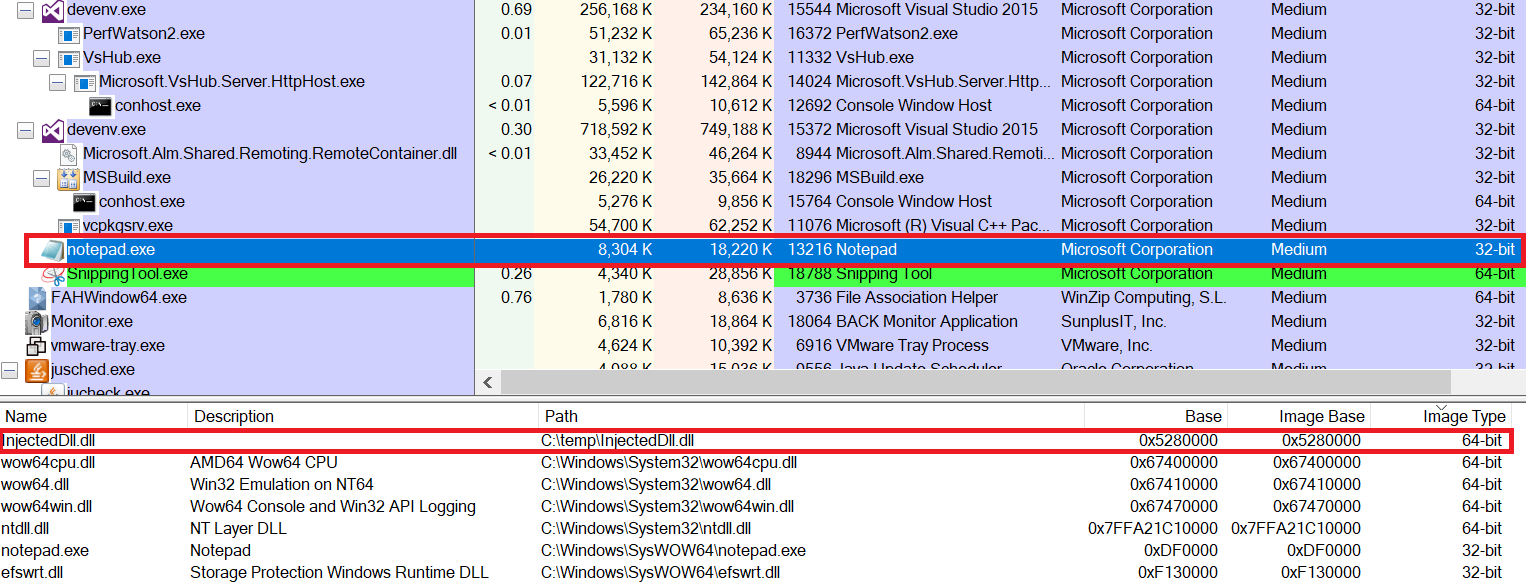Click the jusched.exe Java icon
Image resolution: width=1526 pixels, height=585 pixels.
37,370
